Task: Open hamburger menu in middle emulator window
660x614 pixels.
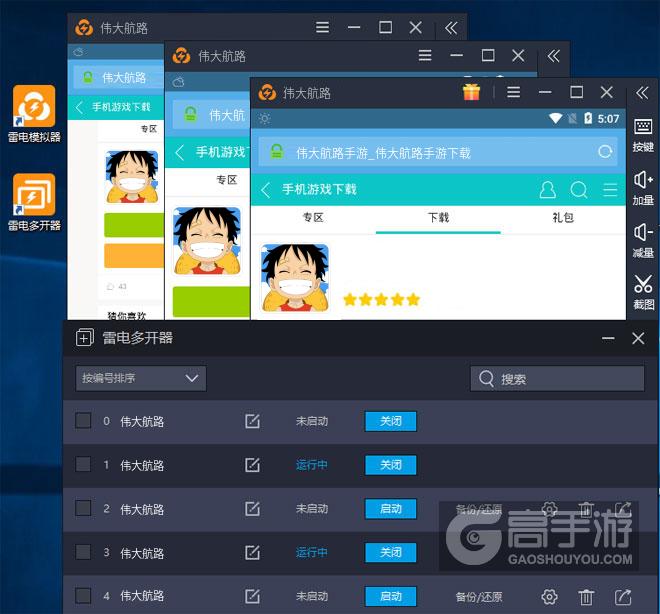Action: coord(425,55)
